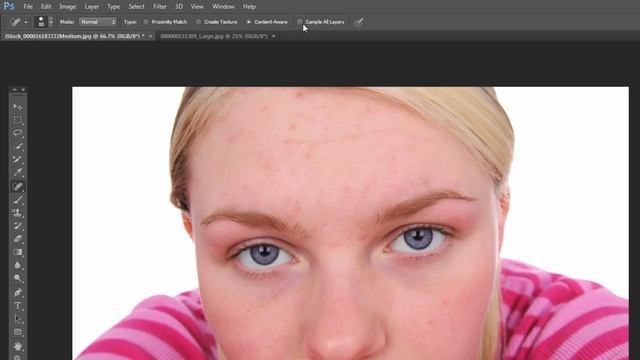Viewport: 640px width, 360px height.
Task: Click the 'Mode:' label in options bar
Action: tap(67, 22)
